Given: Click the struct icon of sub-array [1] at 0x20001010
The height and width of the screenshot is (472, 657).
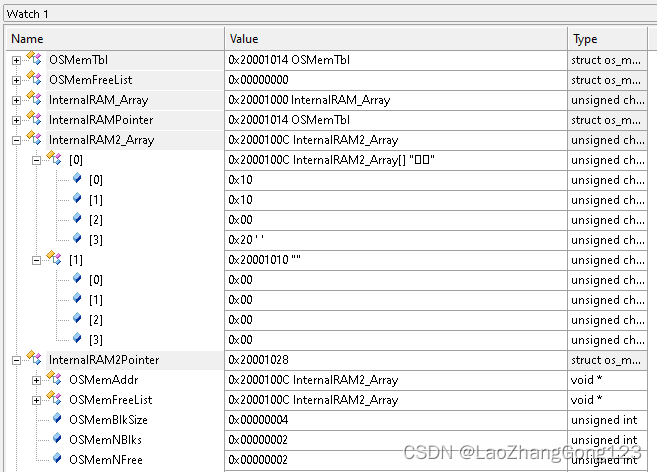Looking at the screenshot, I should pyautogui.click(x=54, y=259).
